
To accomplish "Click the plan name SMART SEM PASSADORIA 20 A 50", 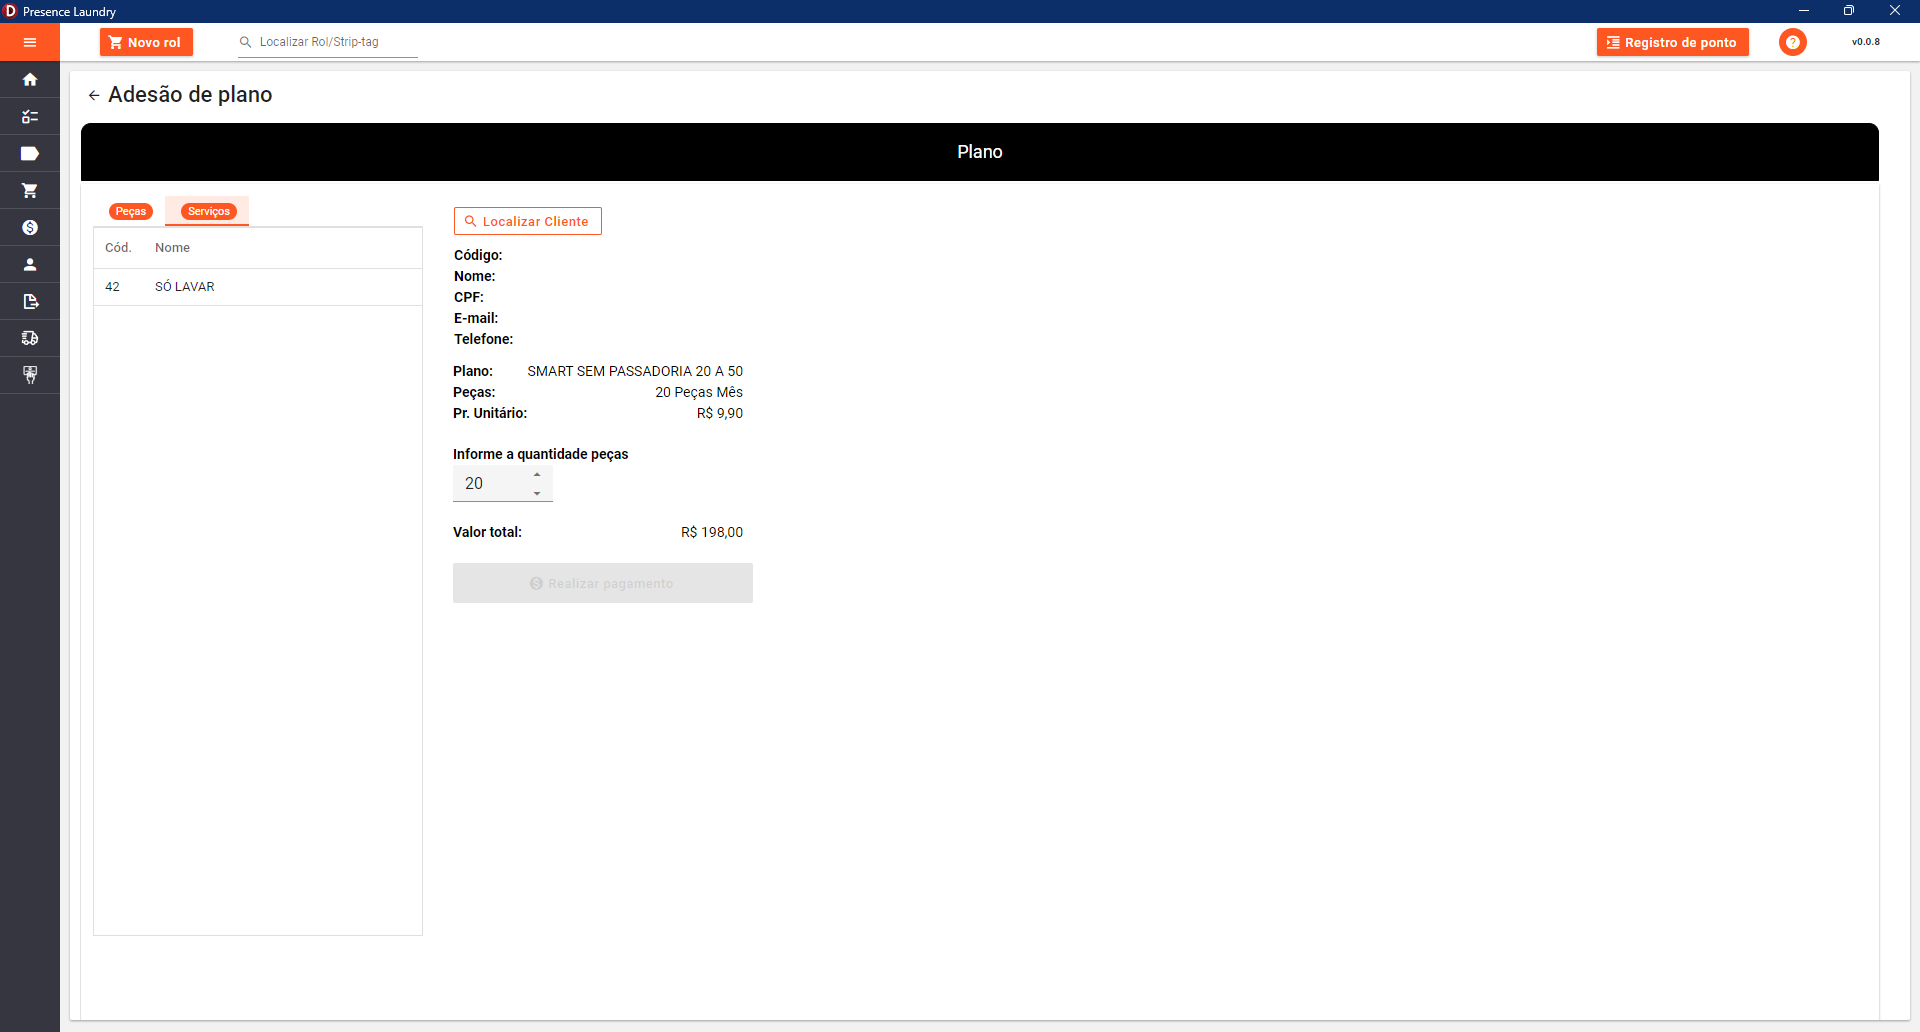I will (x=635, y=371).
